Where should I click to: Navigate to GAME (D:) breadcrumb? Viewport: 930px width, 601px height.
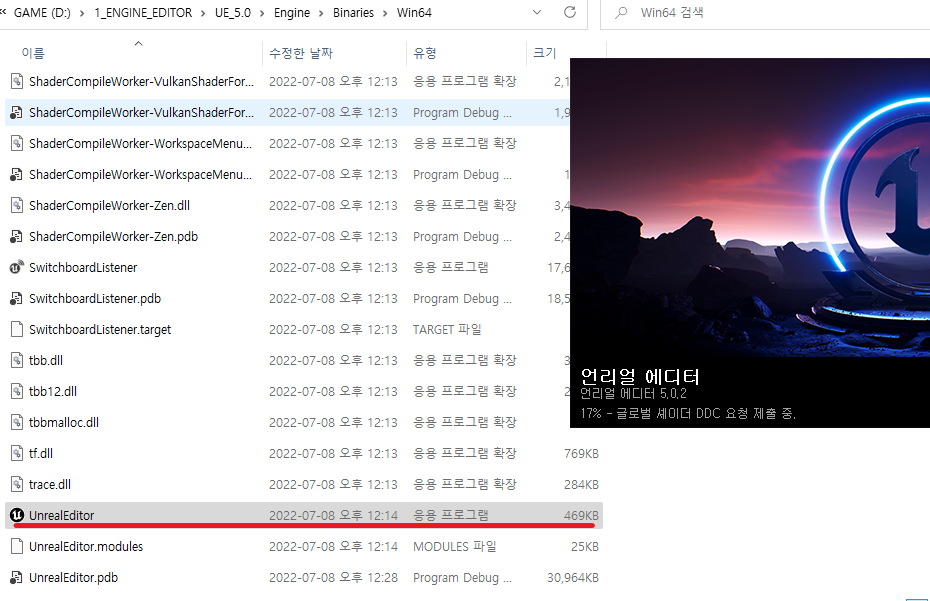[42, 12]
